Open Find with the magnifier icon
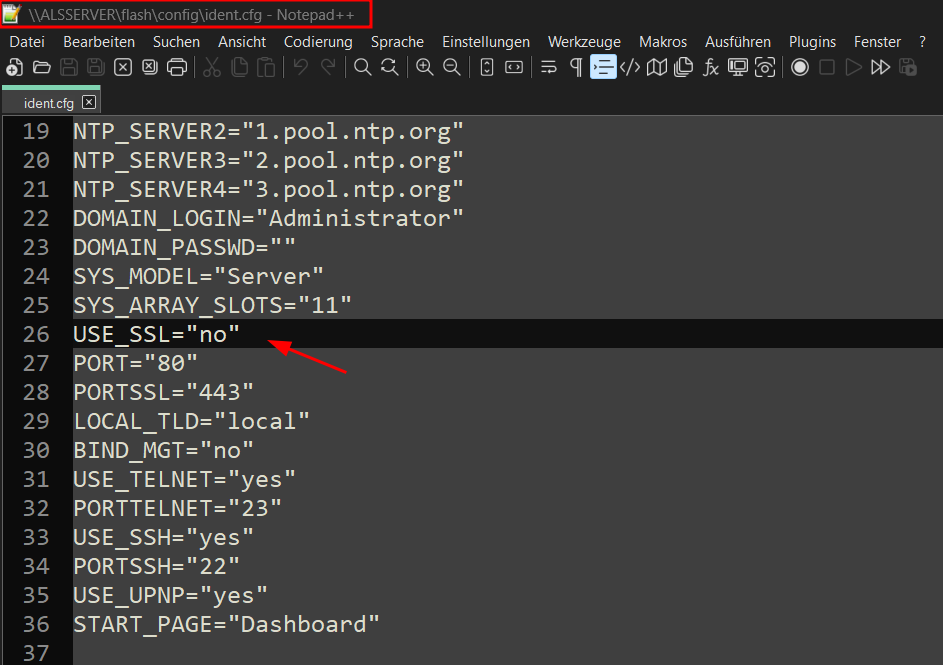Viewport: 943px width, 665px height. [x=363, y=67]
